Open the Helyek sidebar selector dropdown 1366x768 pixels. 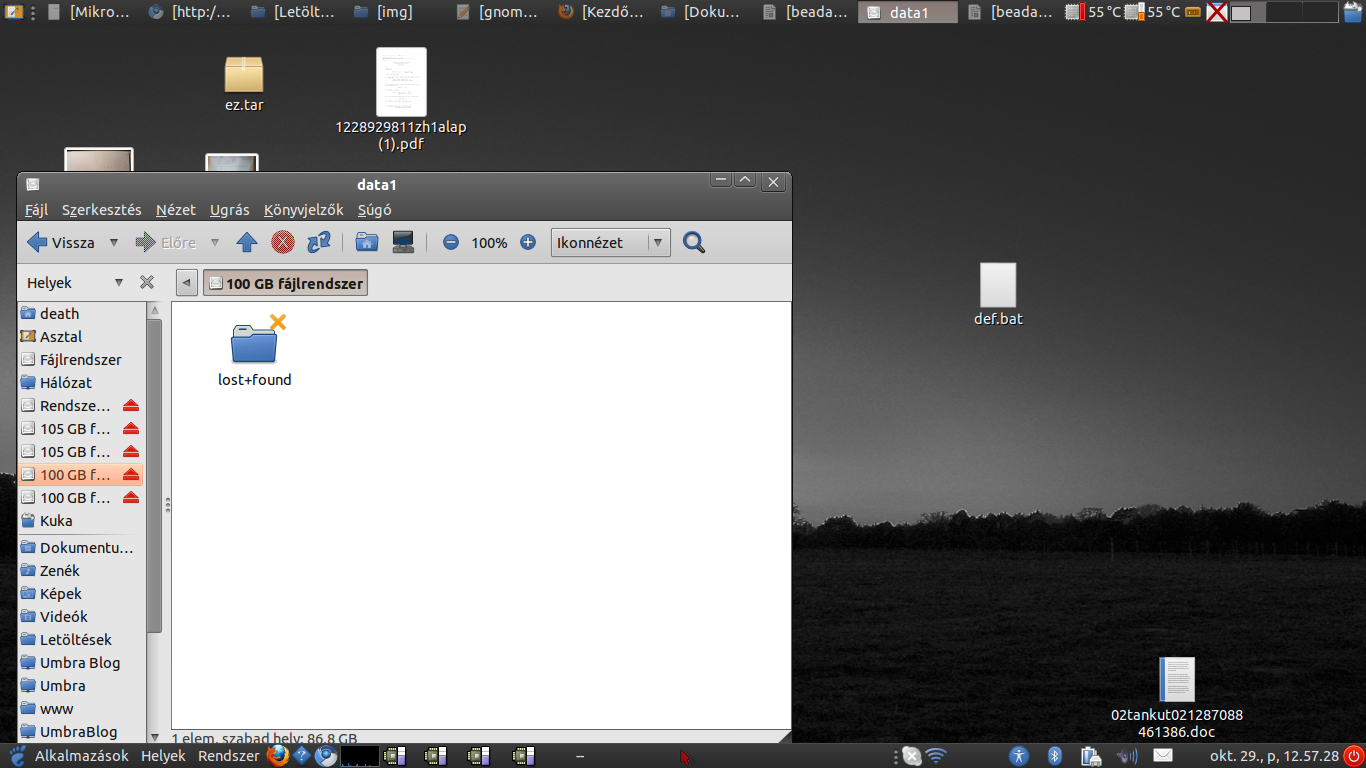[119, 283]
